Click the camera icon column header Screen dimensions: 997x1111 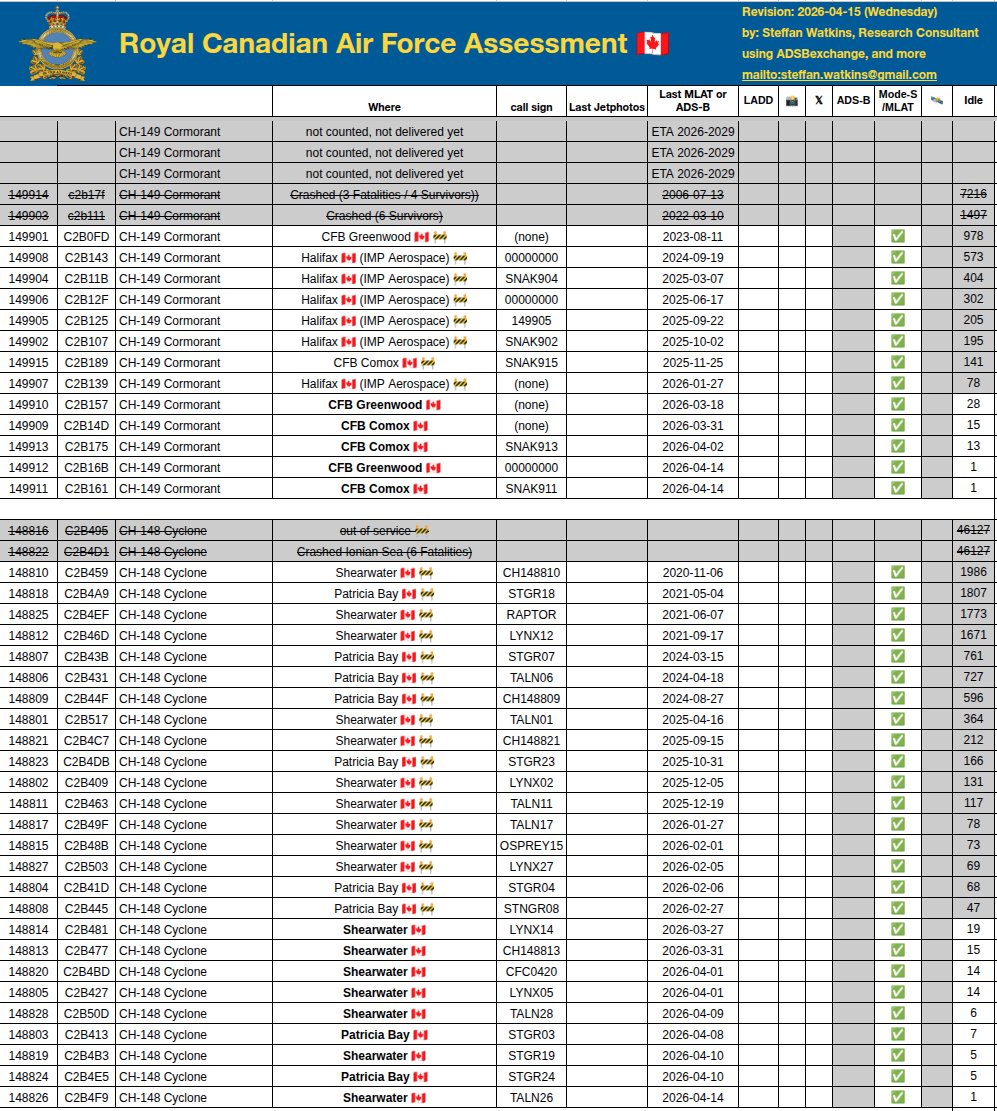pos(792,101)
